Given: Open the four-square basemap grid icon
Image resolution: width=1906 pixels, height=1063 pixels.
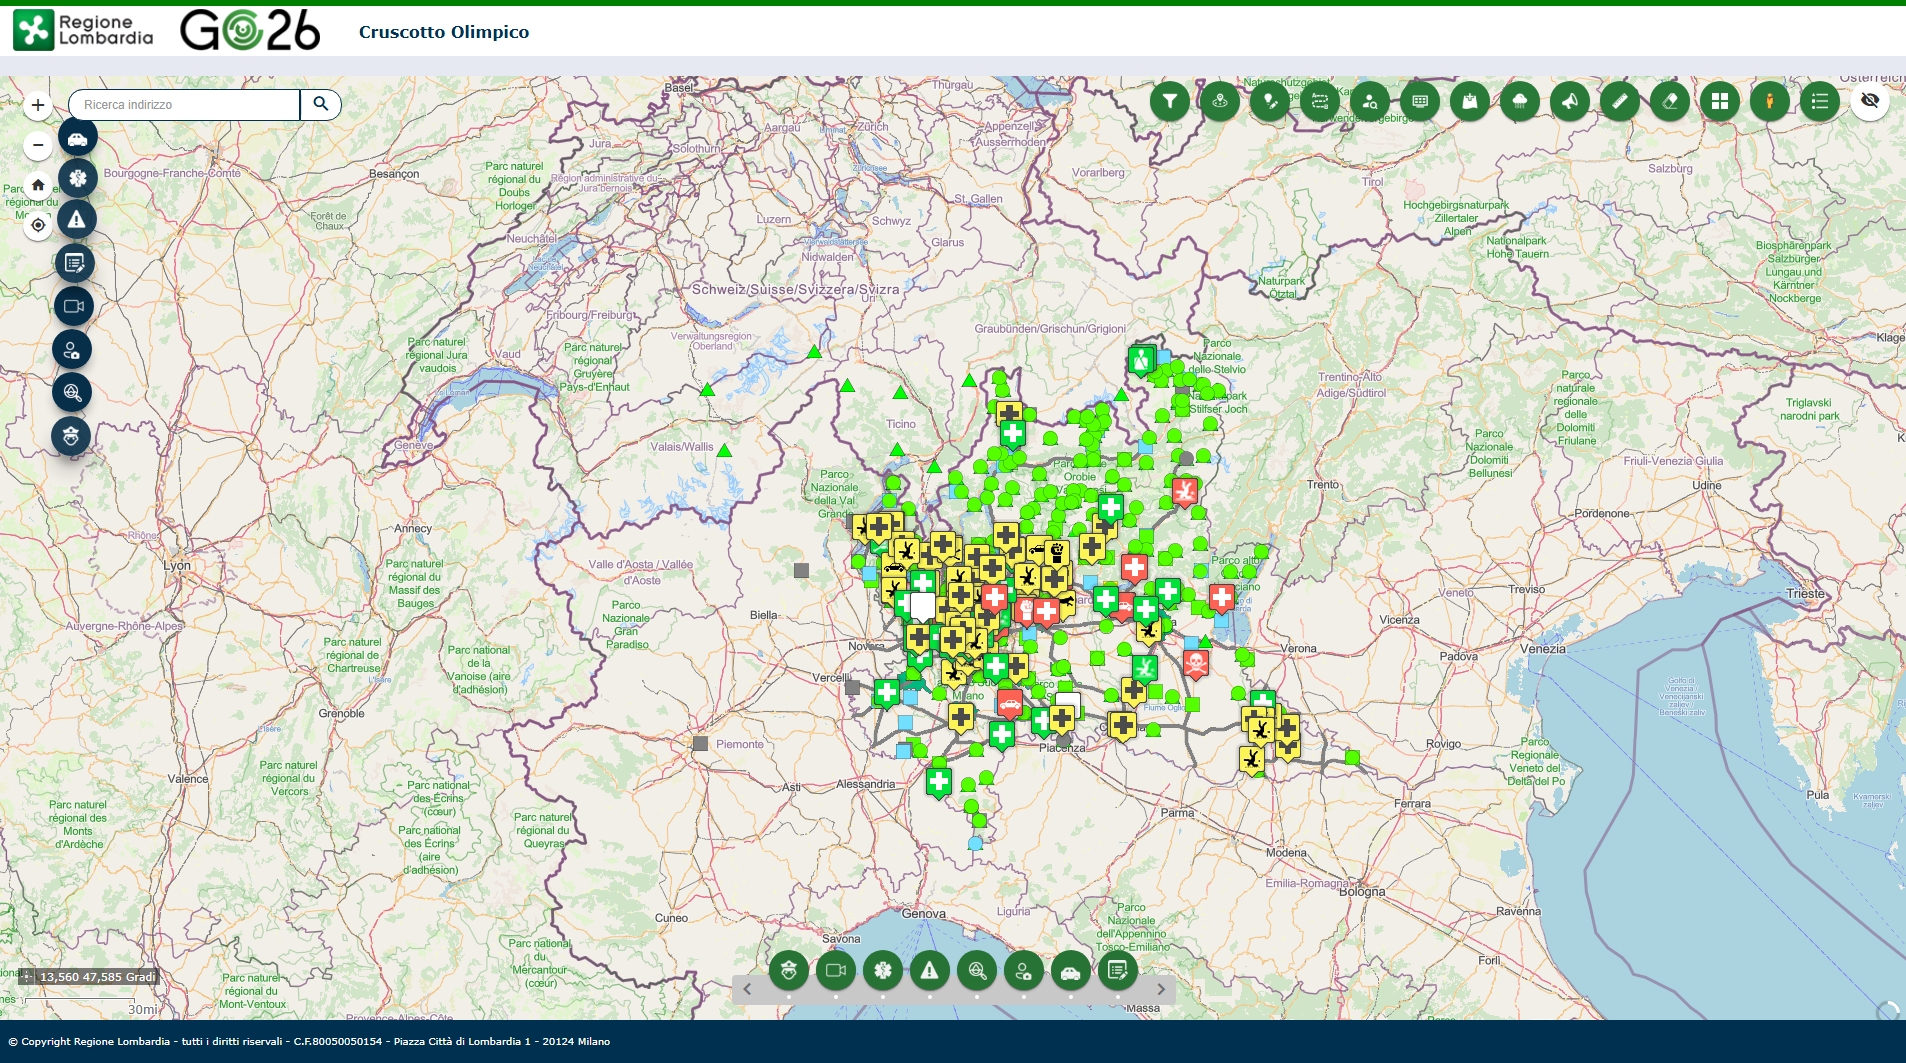Looking at the screenshot, I should click(x=1719, y=101).
